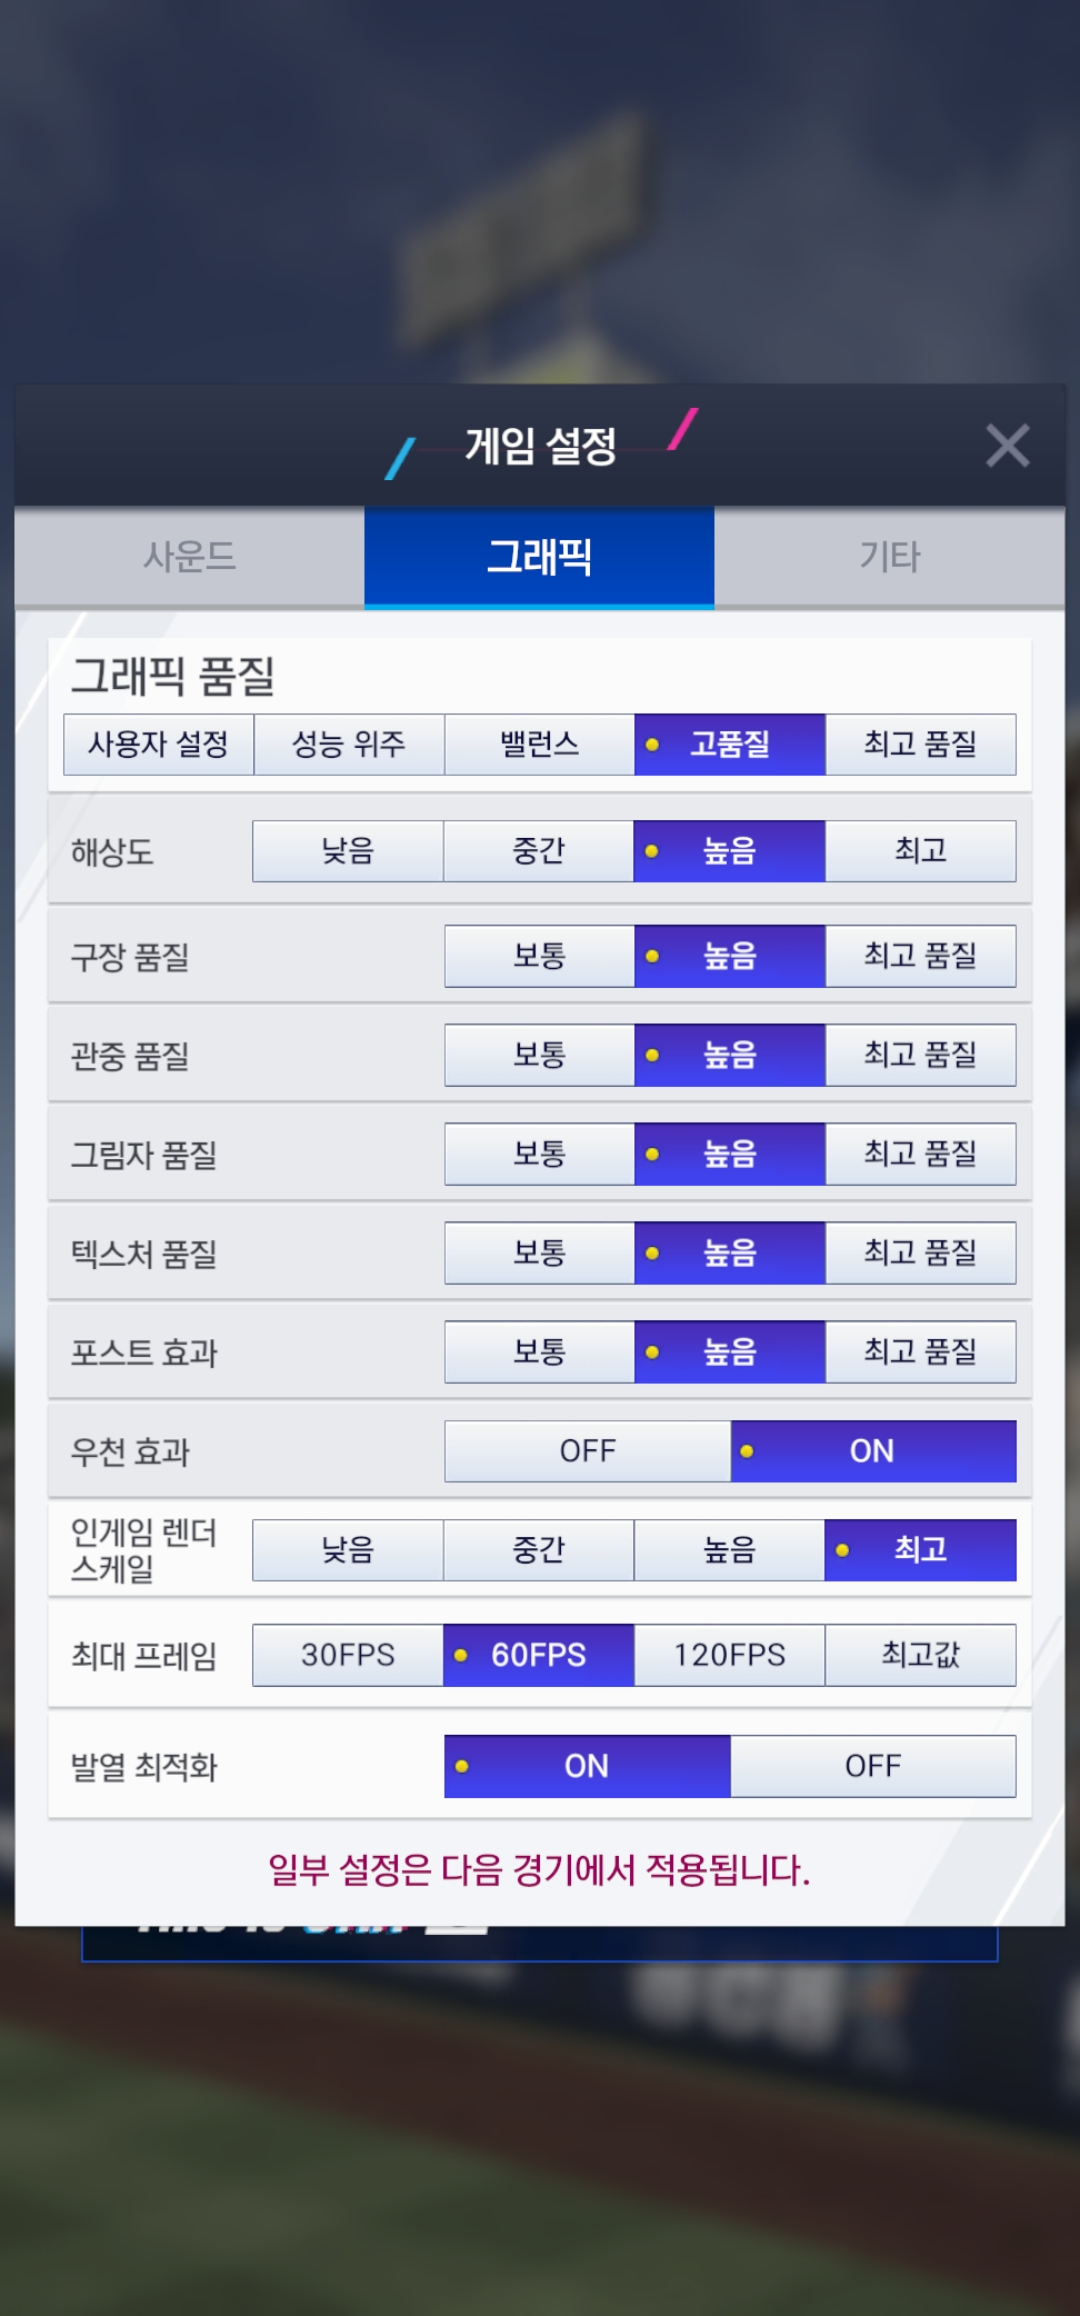The image size is (1080, 2316).
Task: Set 해상도 to 최고
Action: click(x=920, y=851)
